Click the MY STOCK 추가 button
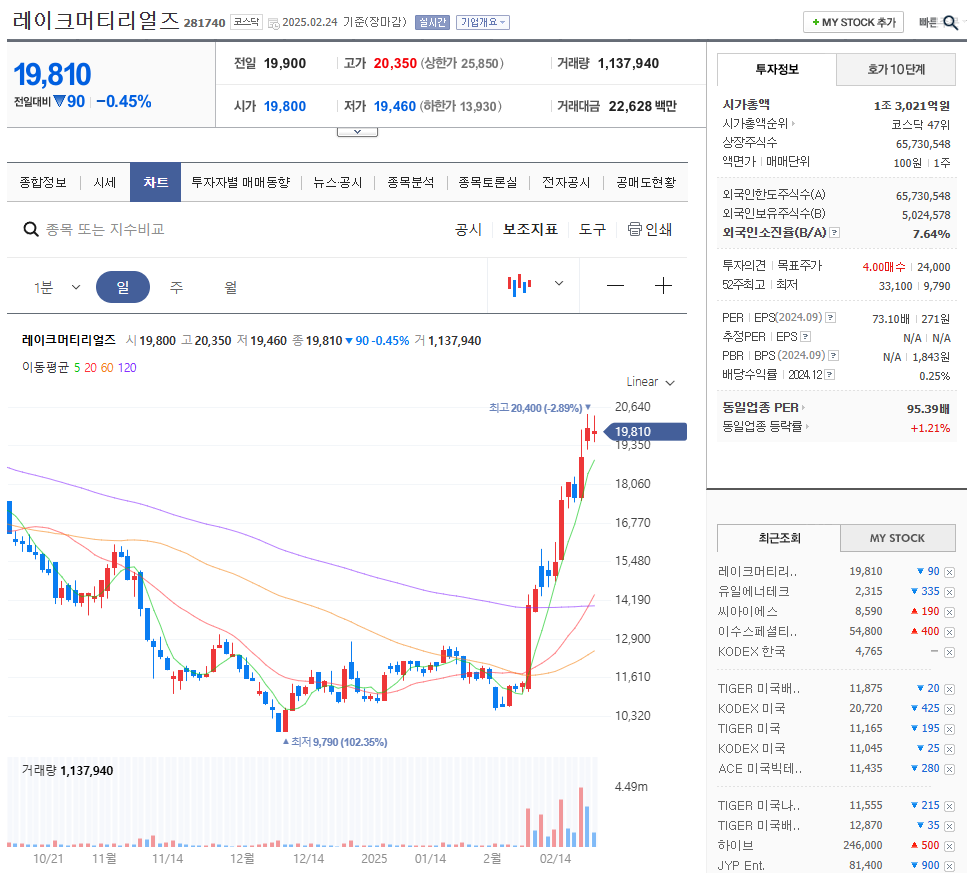Screen dimensions: 967x873 [x=853, y=21]
